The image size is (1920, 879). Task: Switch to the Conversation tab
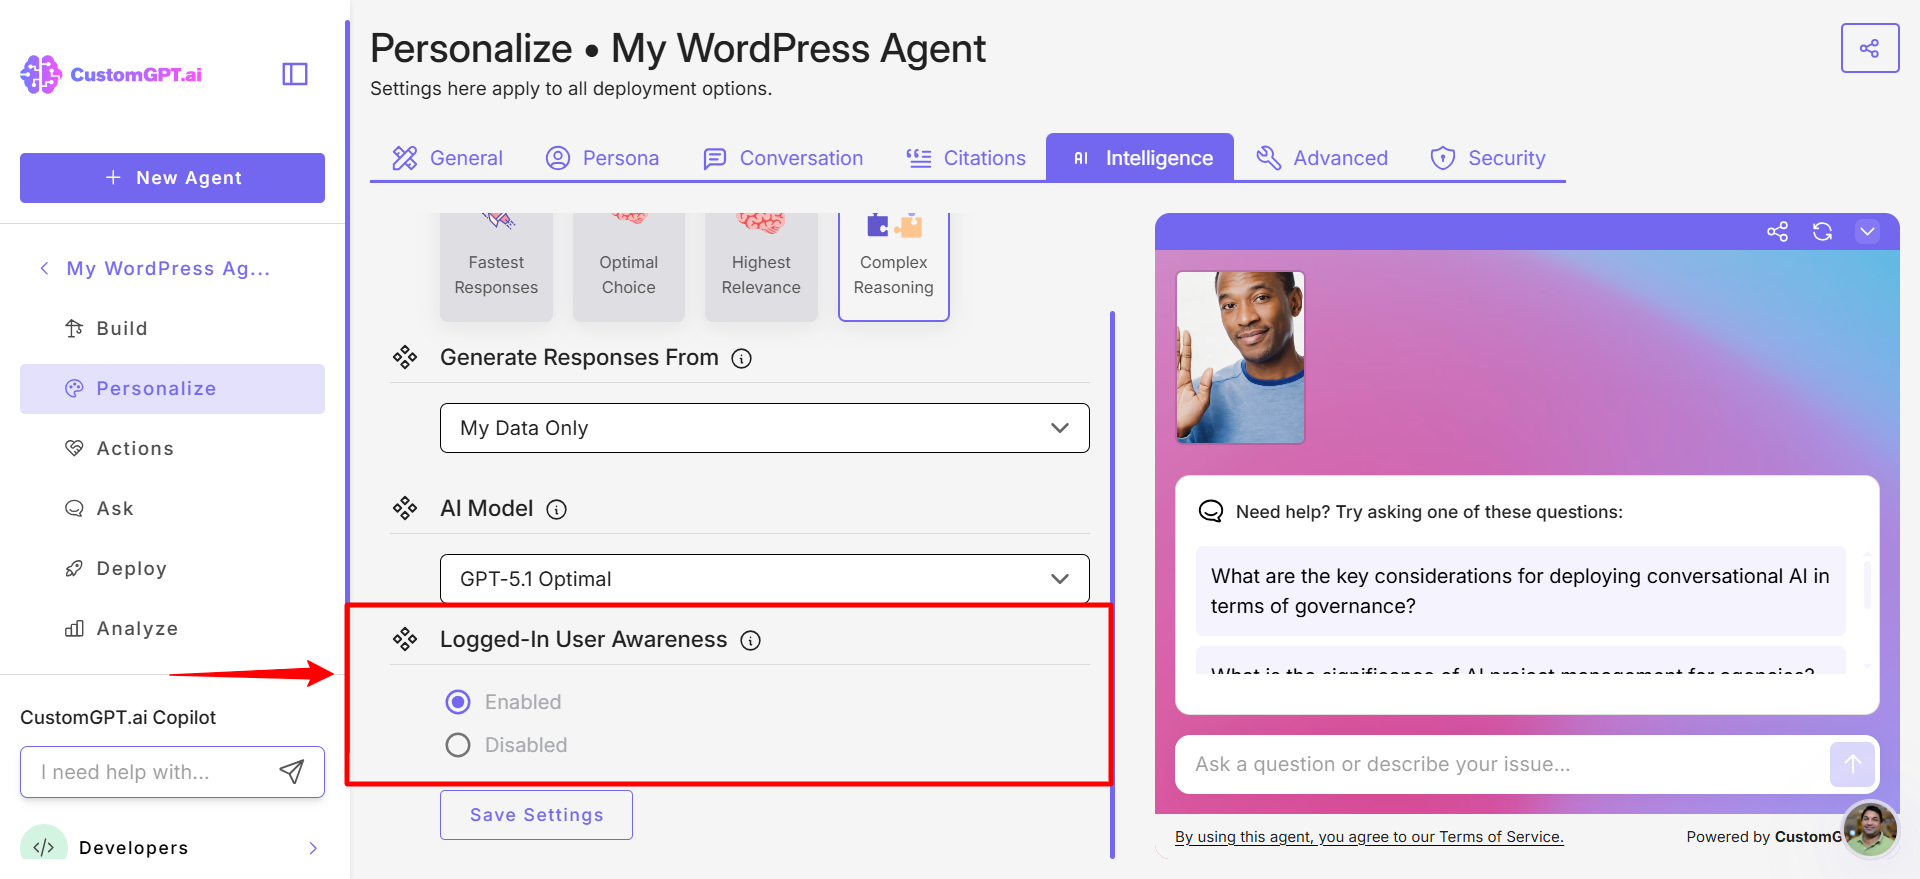click(783, 158)
